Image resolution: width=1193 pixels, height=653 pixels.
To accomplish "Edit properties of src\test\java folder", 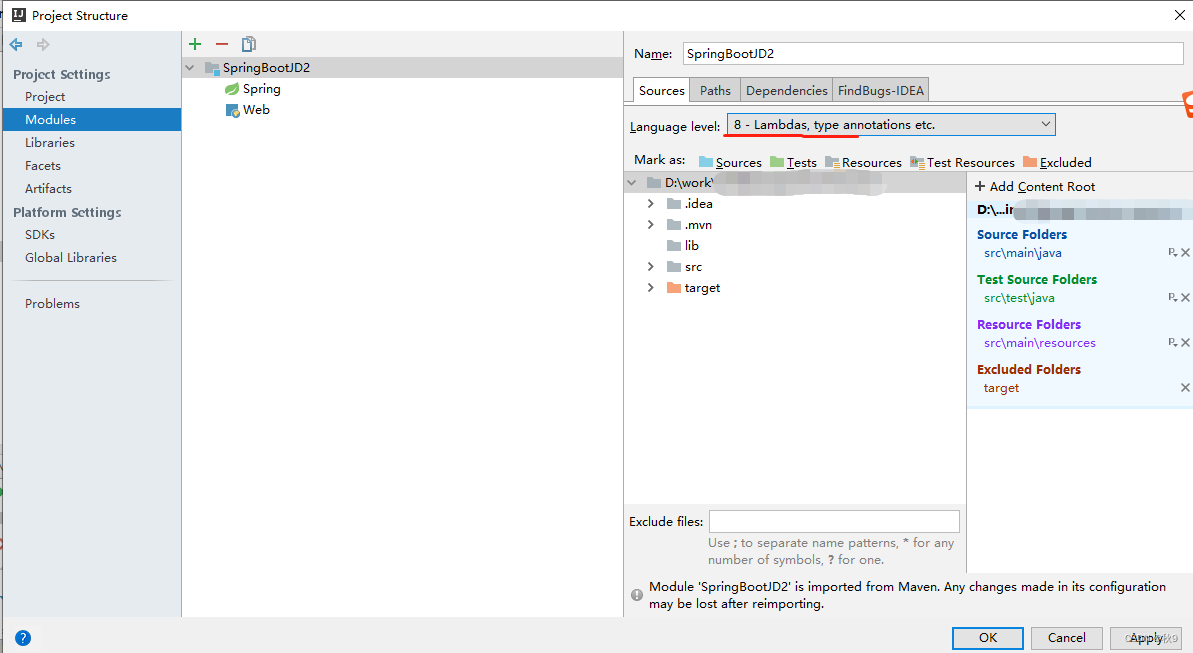I will tap(1172, 298).
